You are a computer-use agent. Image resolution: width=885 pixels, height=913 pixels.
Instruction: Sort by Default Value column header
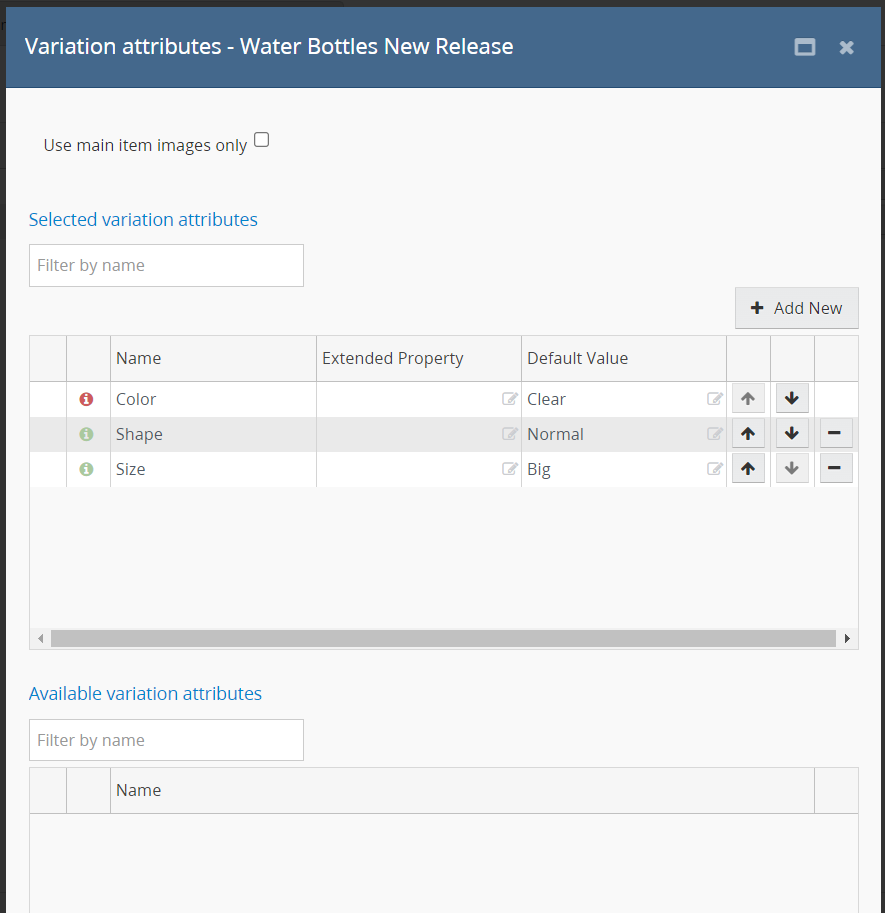pos(578,359)
